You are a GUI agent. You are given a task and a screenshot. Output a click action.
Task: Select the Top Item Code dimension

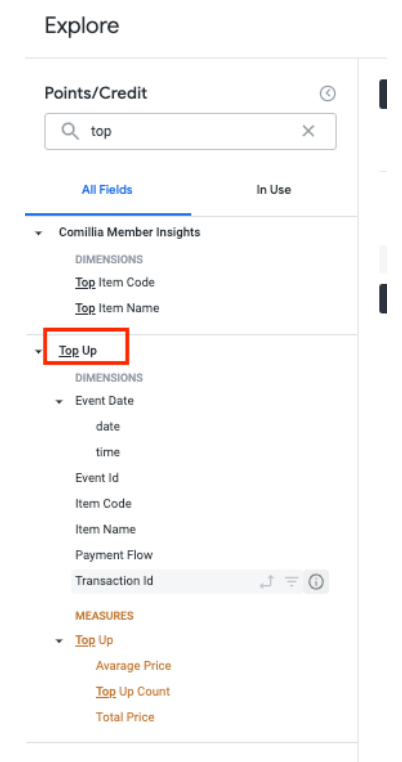click(x=115, y=282)
